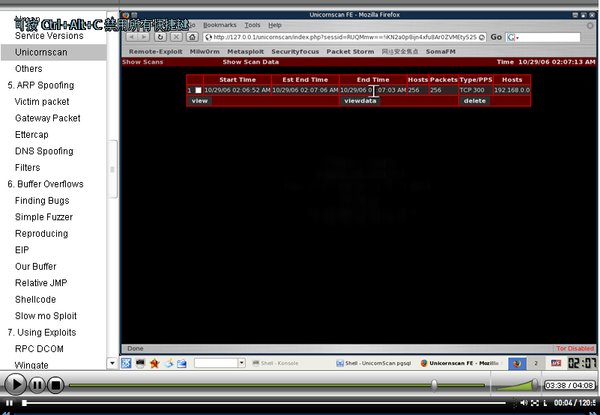Click the address bar URL

[344, 37]
